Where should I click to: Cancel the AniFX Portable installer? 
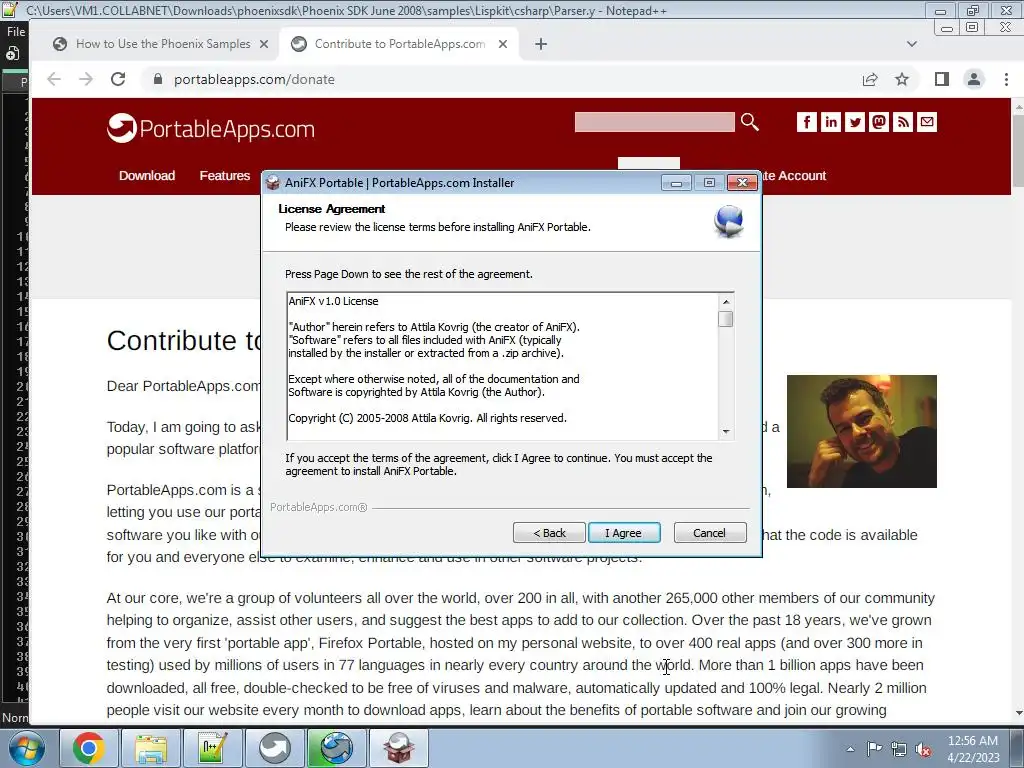click(x=709, y=533)
